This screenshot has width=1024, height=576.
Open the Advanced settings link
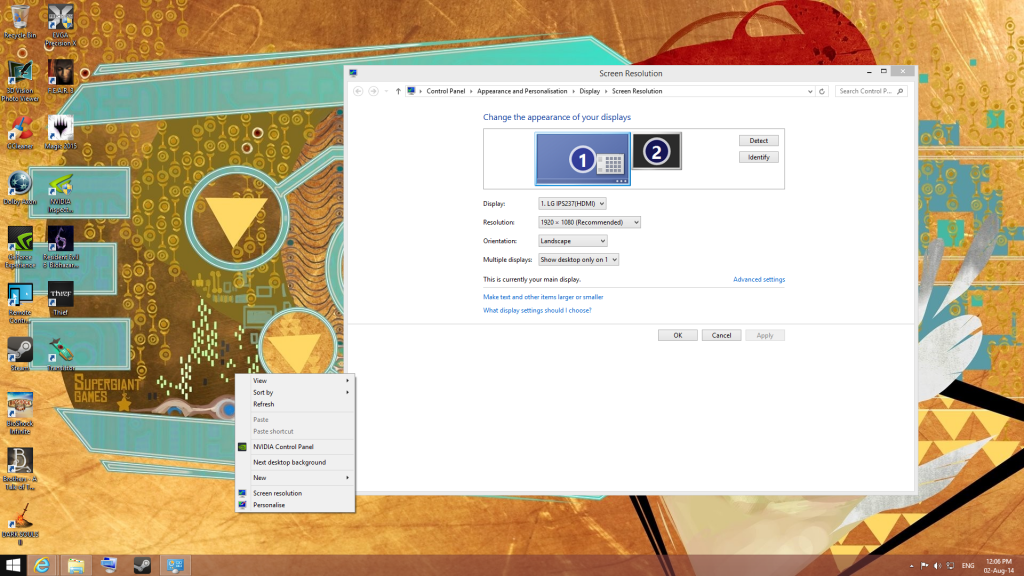[759, 280]
